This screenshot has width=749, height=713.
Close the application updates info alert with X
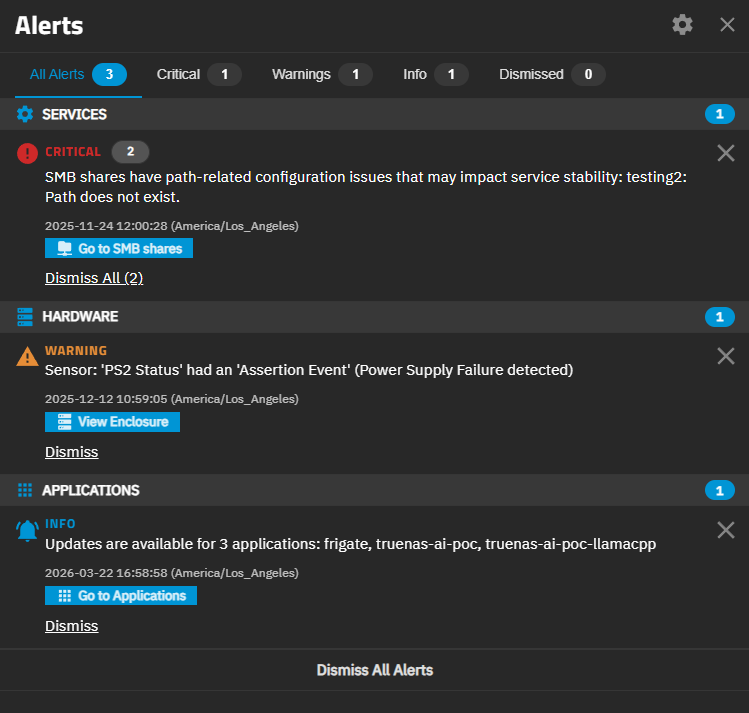point(726,530)
